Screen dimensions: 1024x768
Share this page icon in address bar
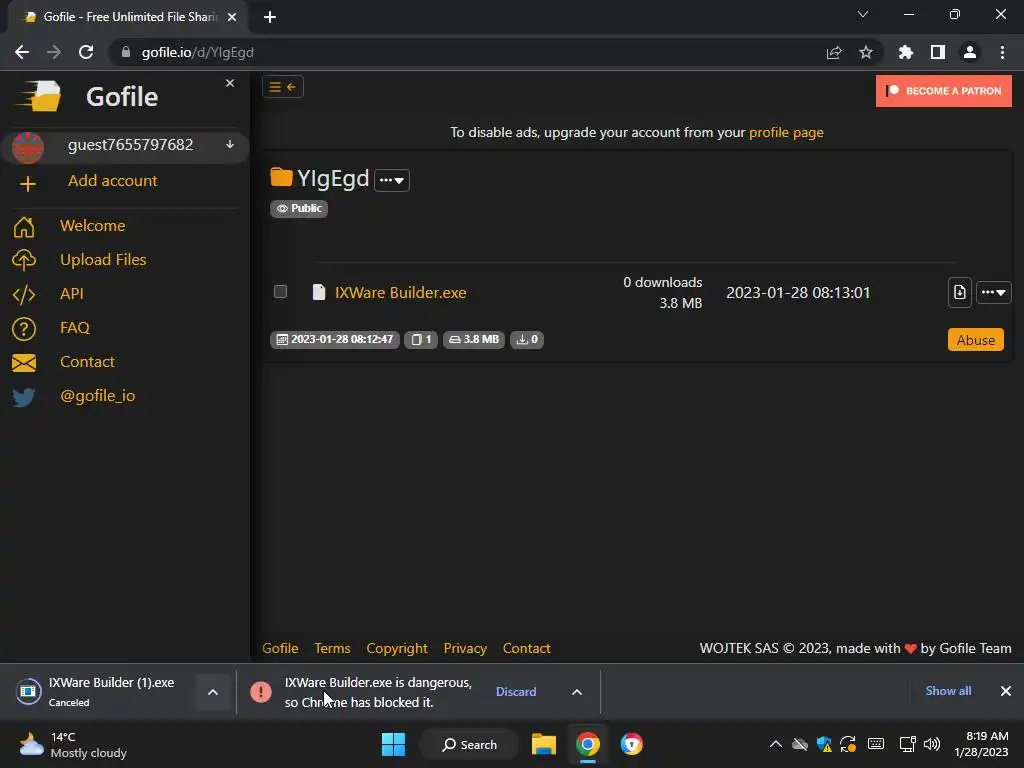click(834, 52)
